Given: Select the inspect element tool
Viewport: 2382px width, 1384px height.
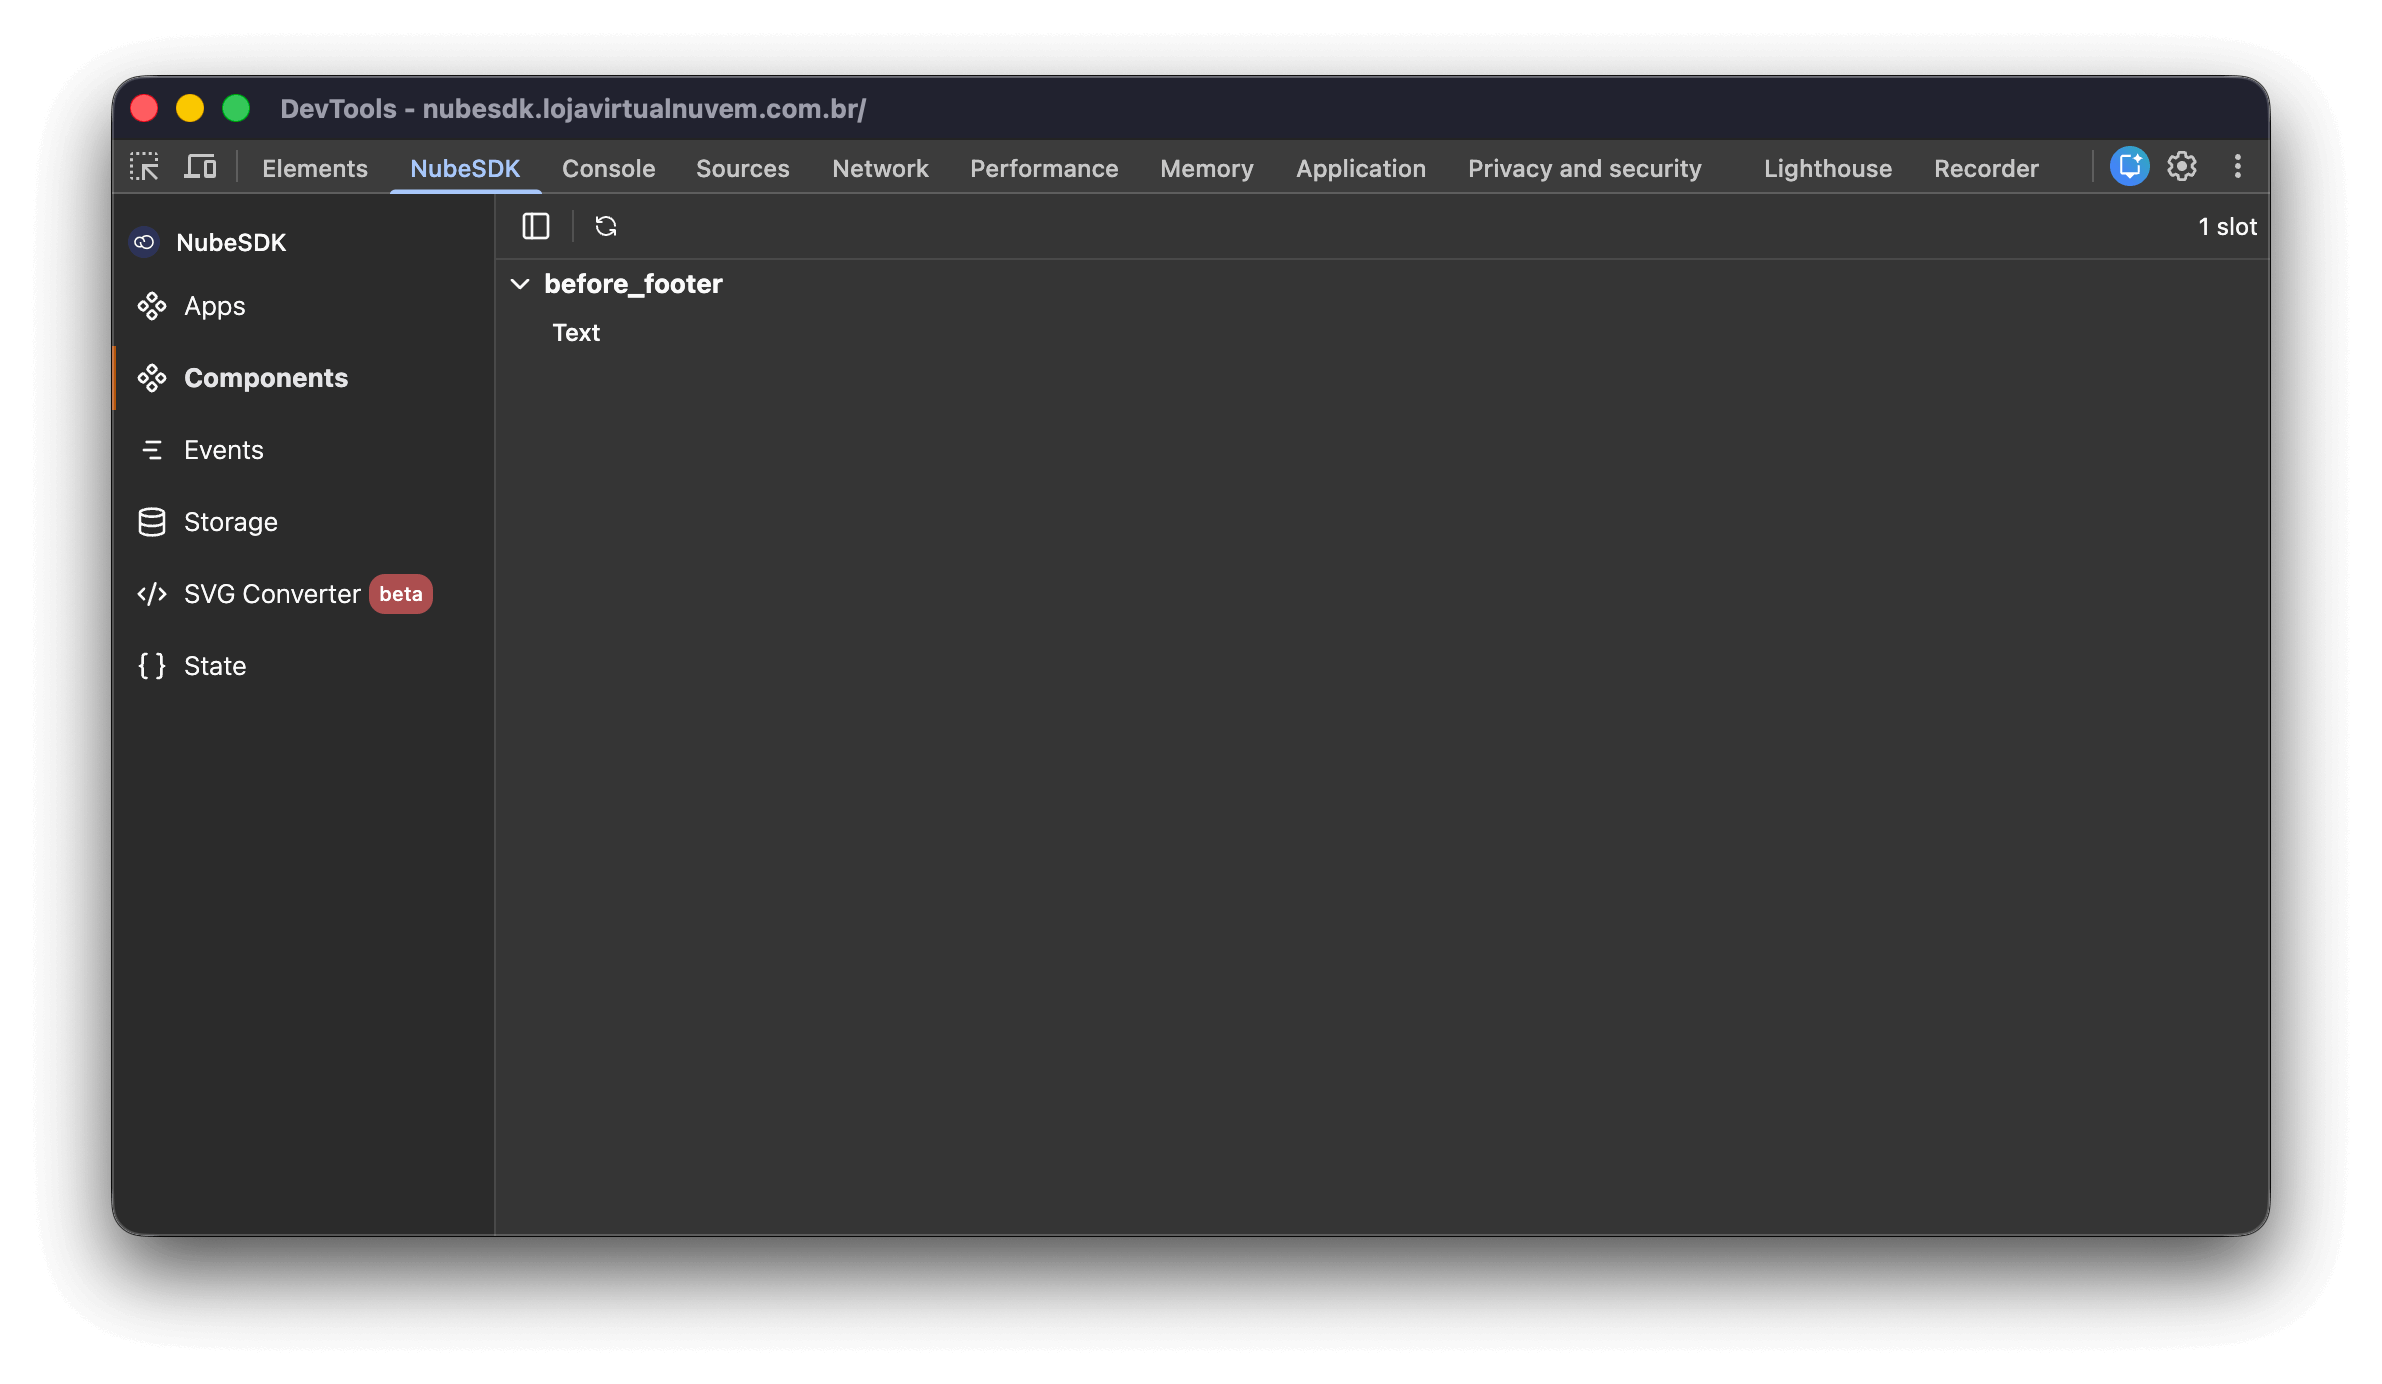Looking at the screenshot, I should 144,167.
